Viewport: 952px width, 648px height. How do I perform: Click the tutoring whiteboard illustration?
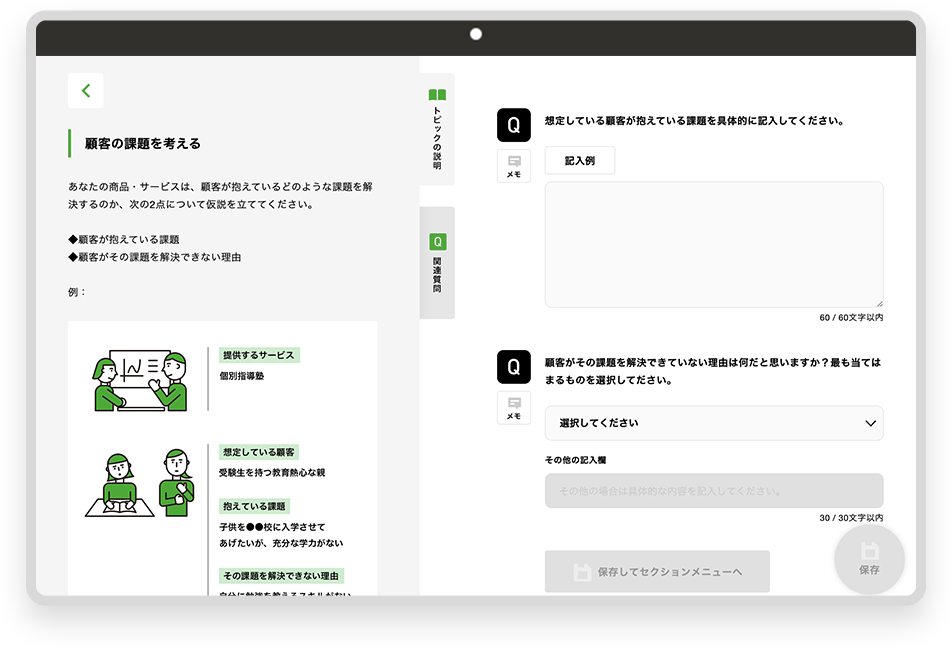point(140,381)
